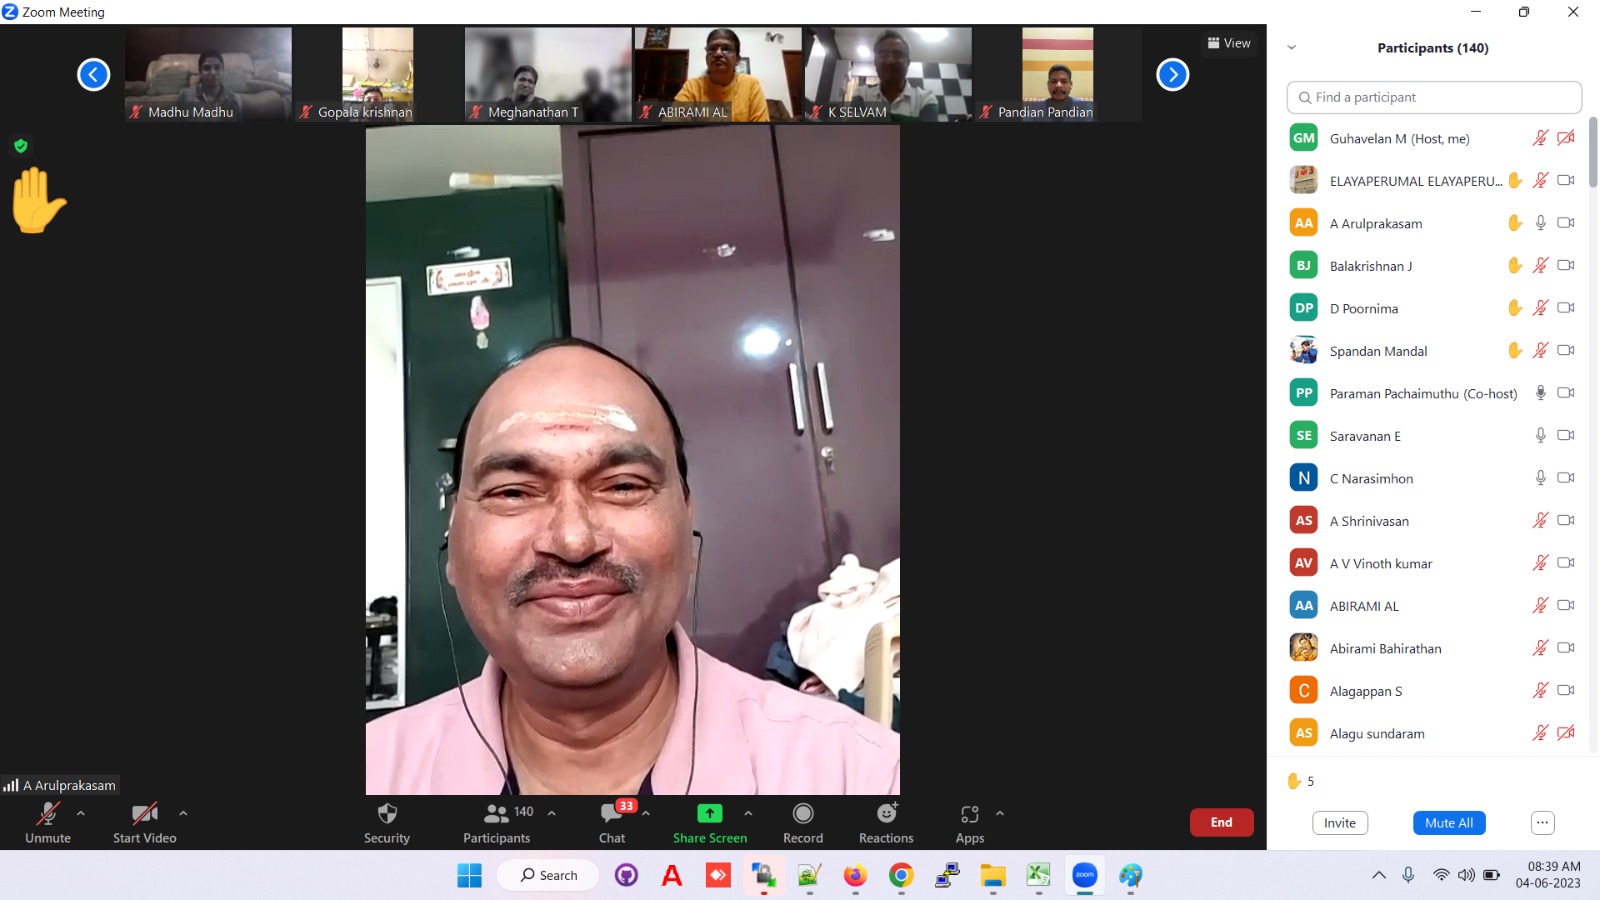Click the Record icon
Image resolution: width=1600 pixels, height=900 pixels.
pos(803,814)
